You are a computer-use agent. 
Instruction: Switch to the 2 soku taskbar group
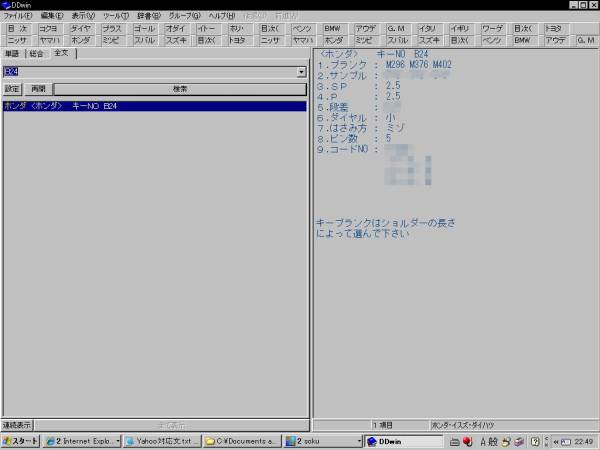(x=323, y=441)
